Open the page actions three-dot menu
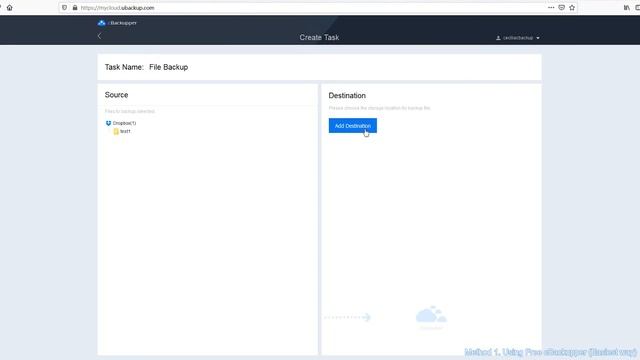 (551, 7)
